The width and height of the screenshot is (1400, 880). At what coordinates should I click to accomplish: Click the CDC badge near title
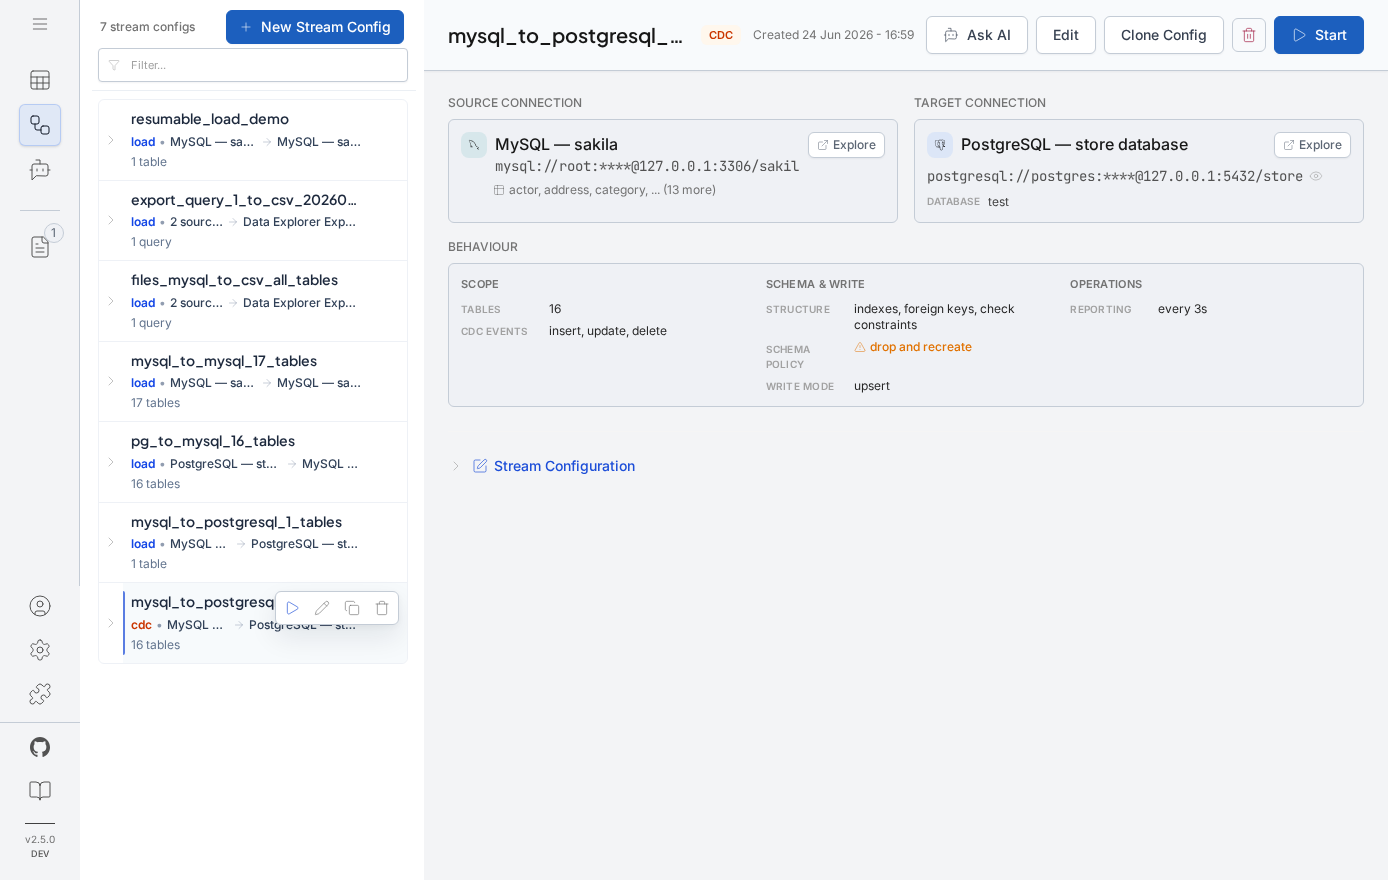pos(721,35)
